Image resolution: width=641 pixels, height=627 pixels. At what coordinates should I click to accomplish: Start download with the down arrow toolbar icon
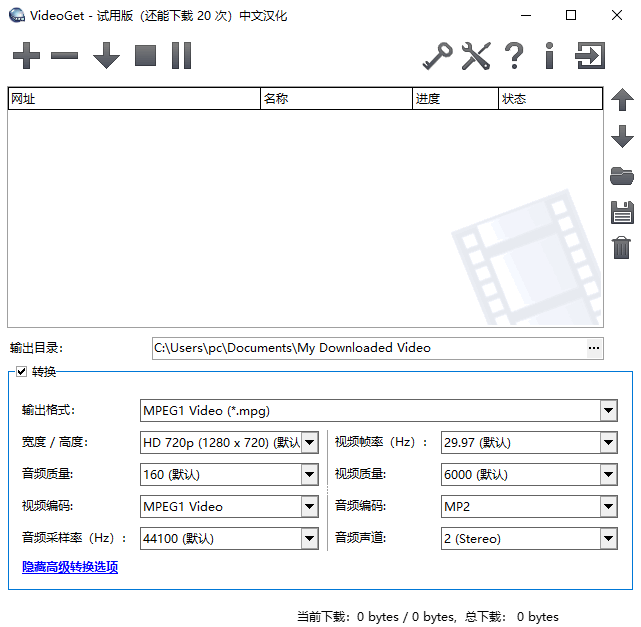tap(106, 56)
